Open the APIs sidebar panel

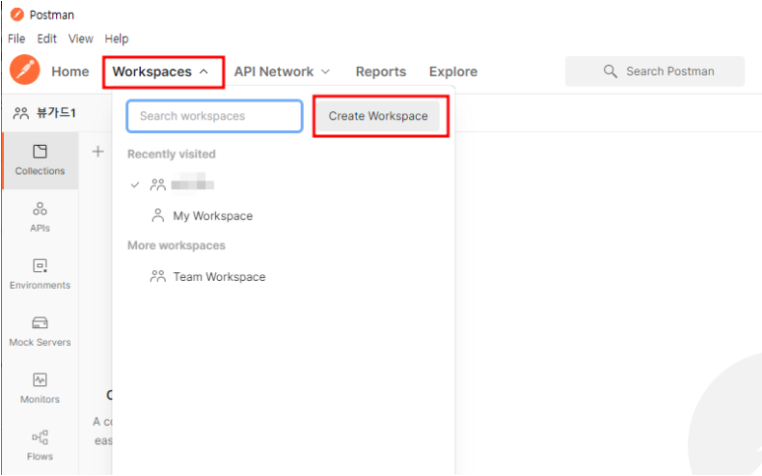40,217
